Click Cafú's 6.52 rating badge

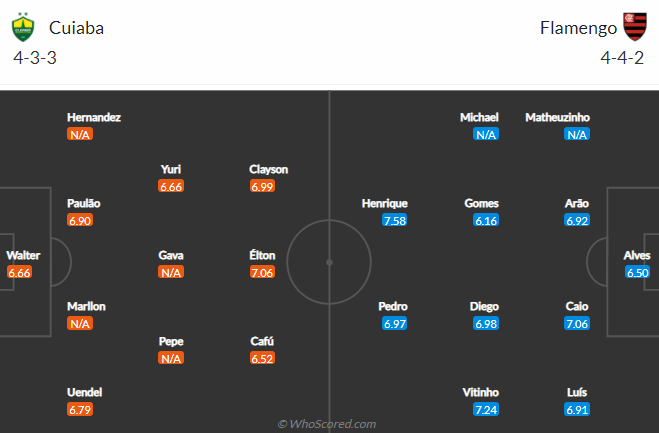(262, 359)
